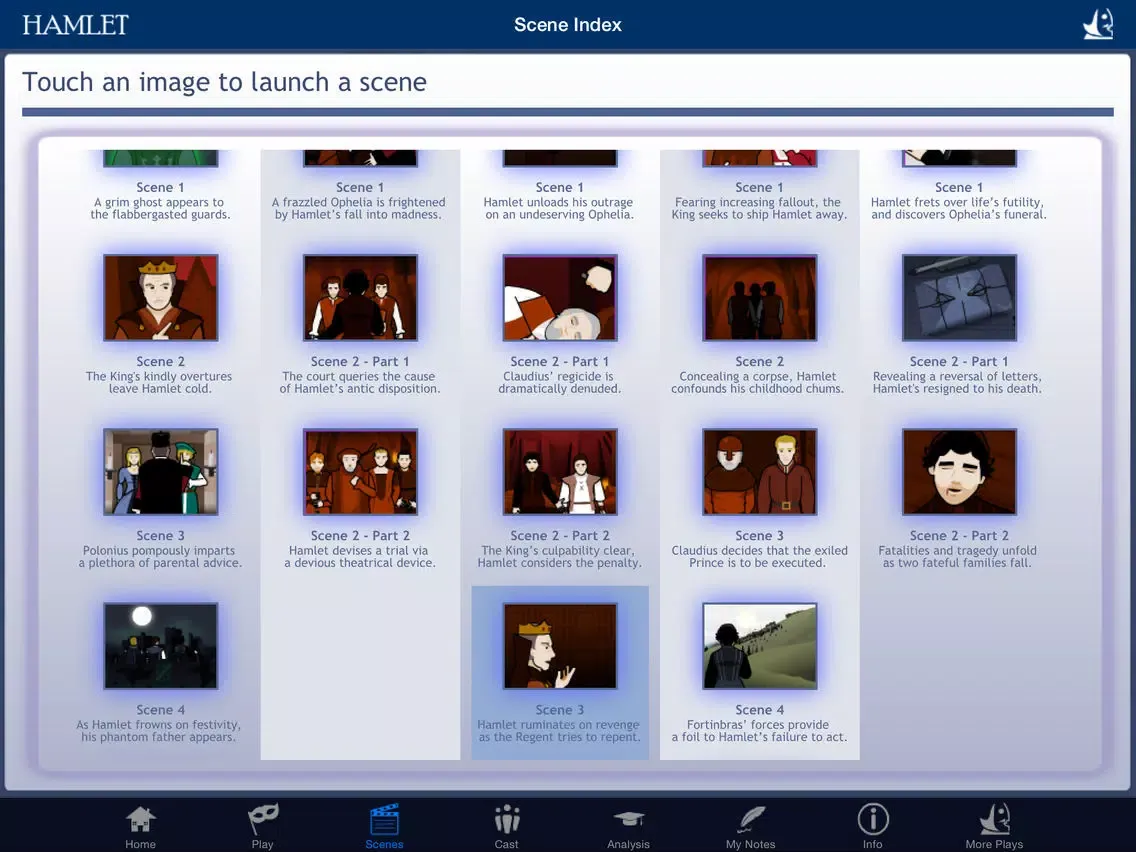Image resolution: width=1136 pixels, height=852 pixels.
Task: Launch King's culpability clear scene thumbnail
Action: tap(560, 472)
